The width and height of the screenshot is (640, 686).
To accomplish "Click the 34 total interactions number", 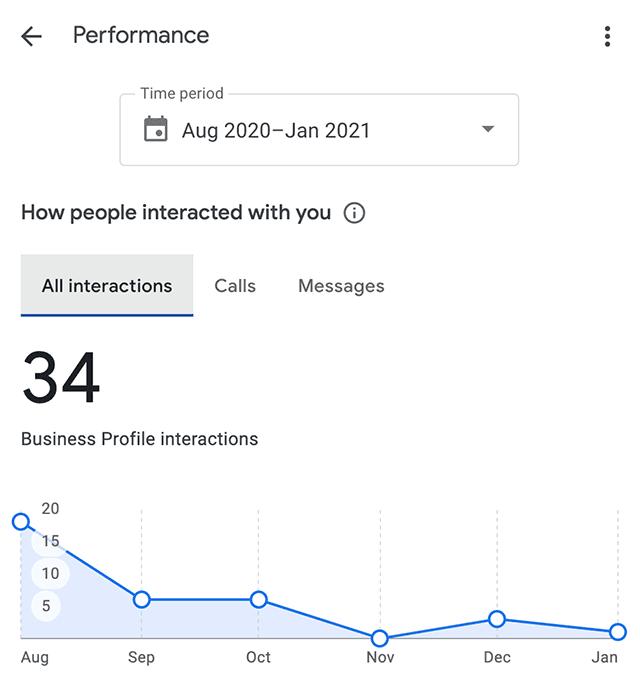I will (x=61, y=379).
